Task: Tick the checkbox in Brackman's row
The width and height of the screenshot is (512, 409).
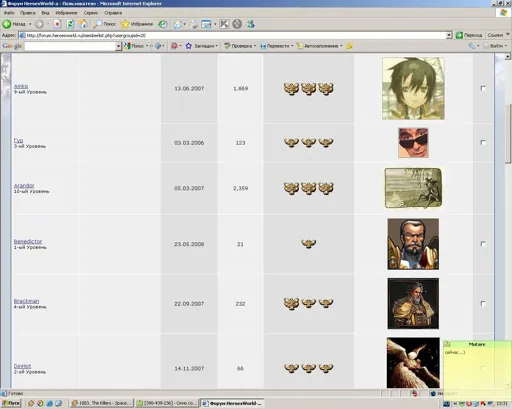Action: point(483,303)
